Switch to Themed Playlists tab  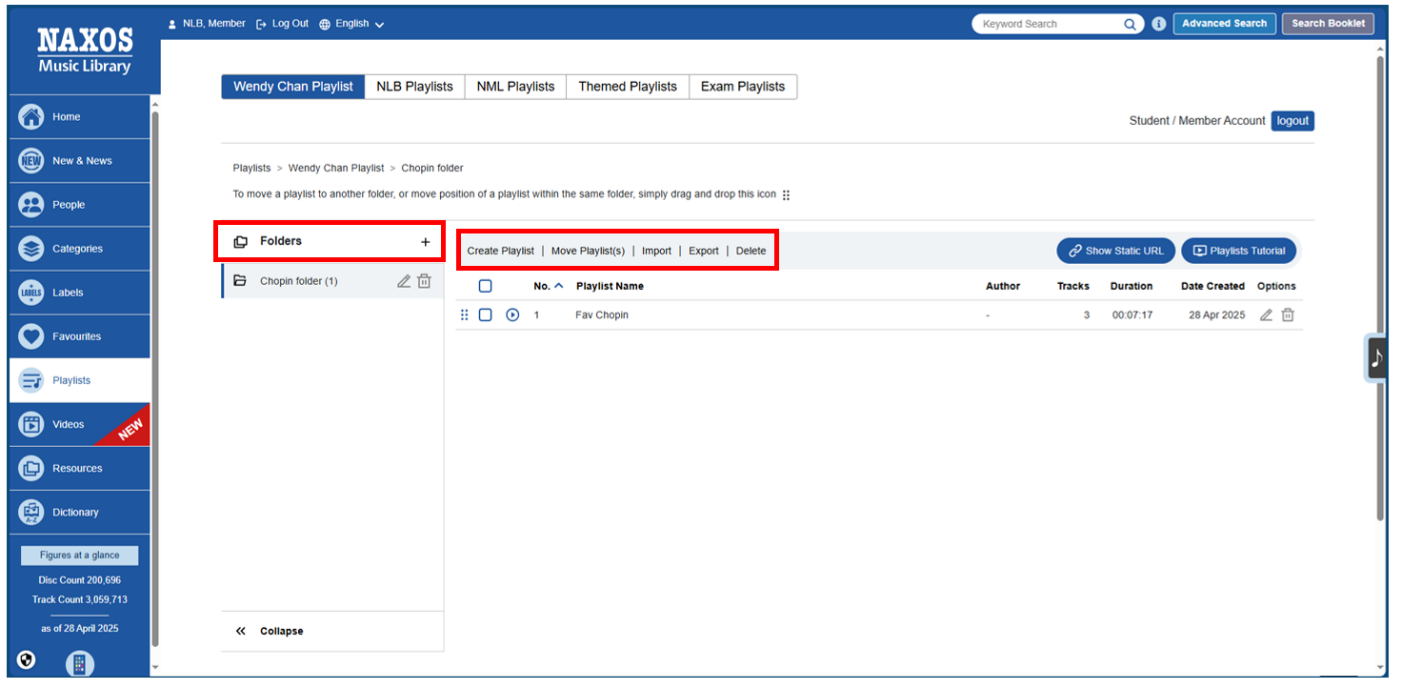coord(627,87)
